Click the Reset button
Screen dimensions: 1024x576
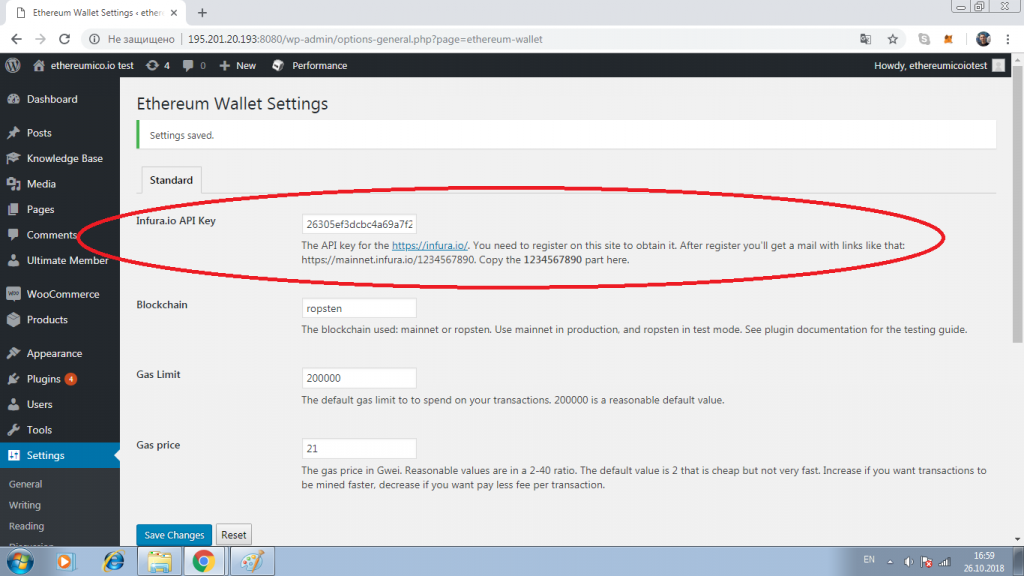click(x=233, y=535)
